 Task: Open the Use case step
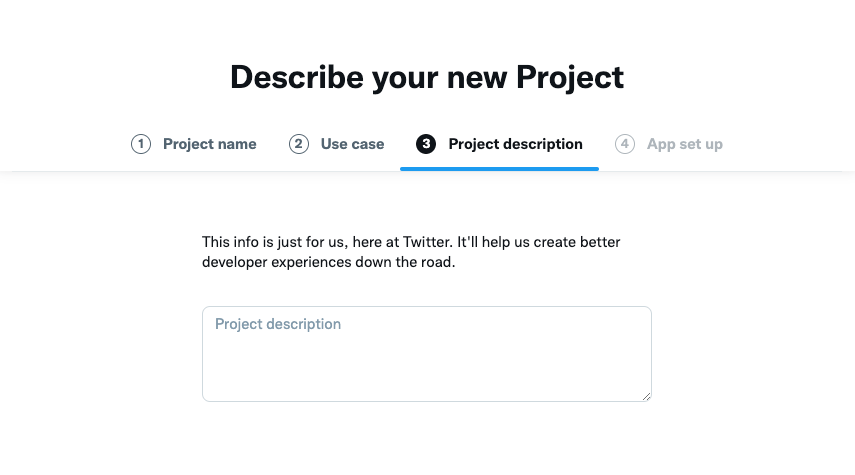[x=352, y=144]
